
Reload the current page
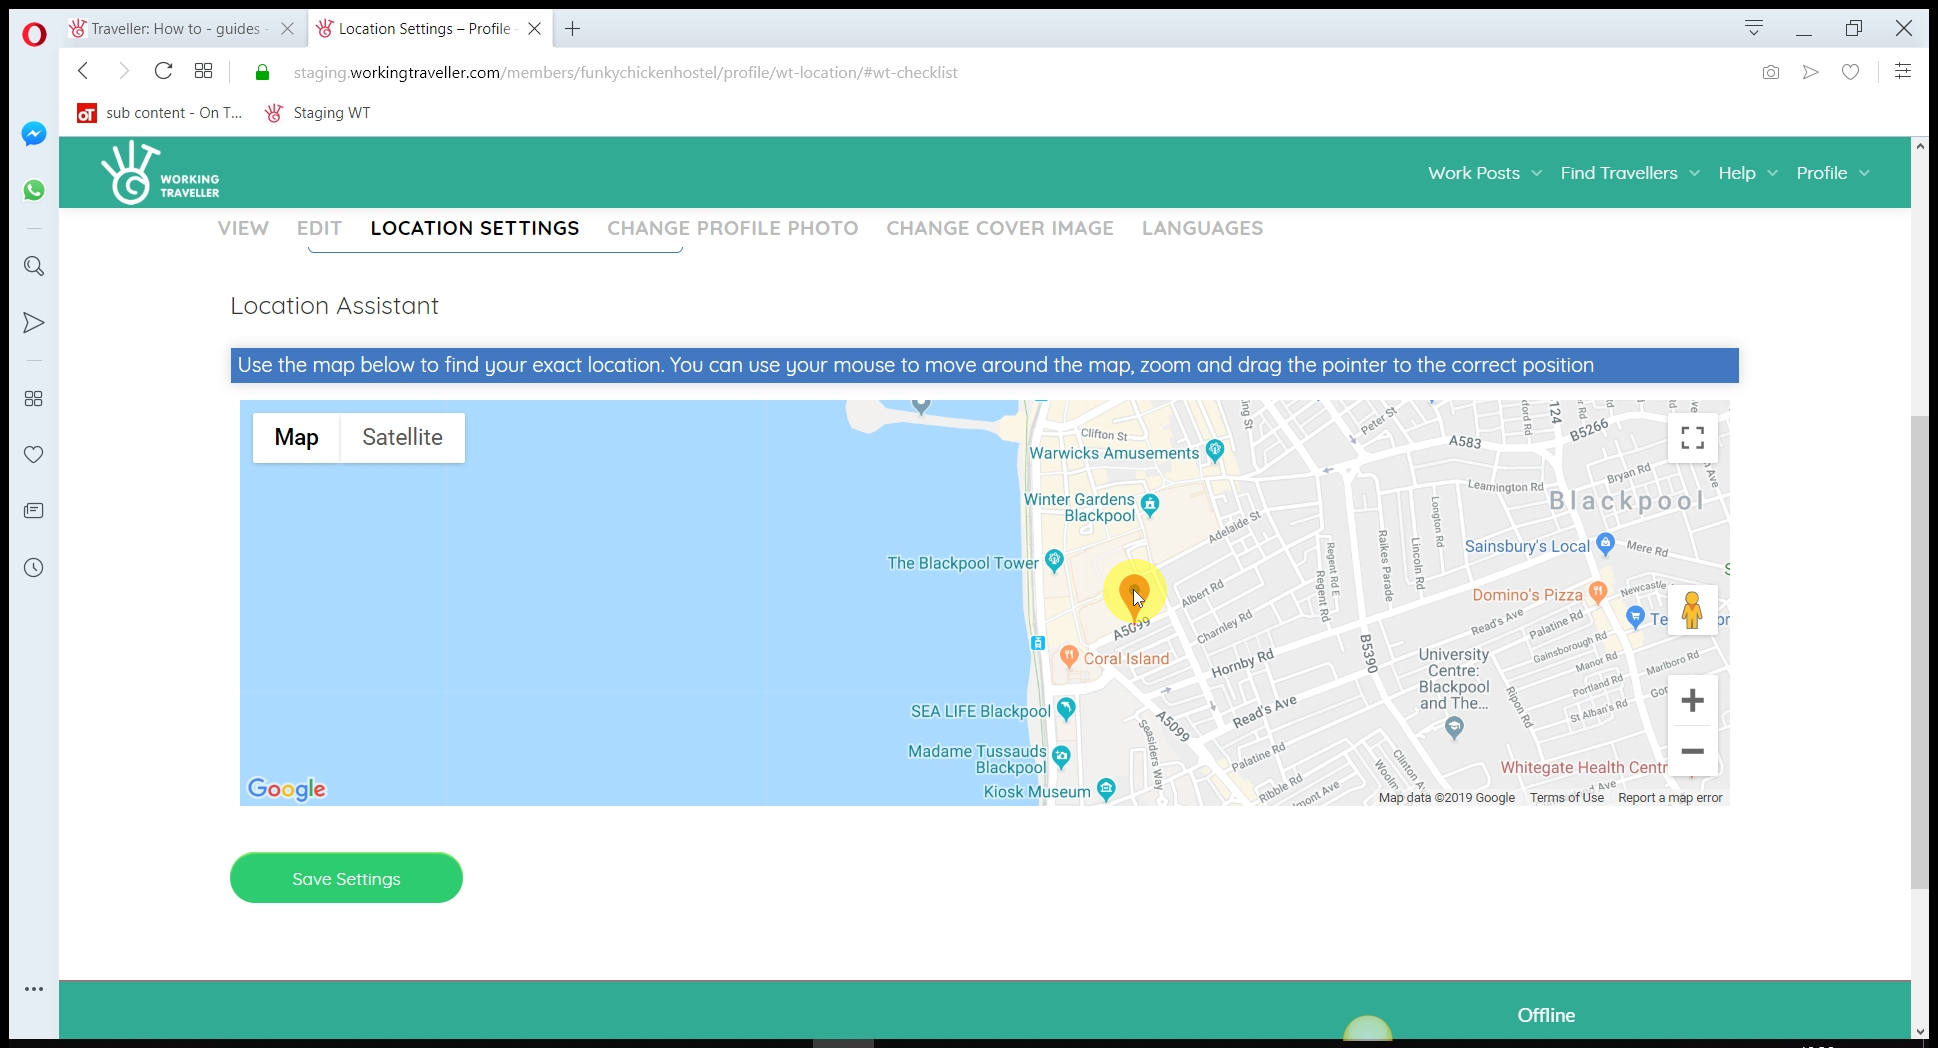coord(163,71)
